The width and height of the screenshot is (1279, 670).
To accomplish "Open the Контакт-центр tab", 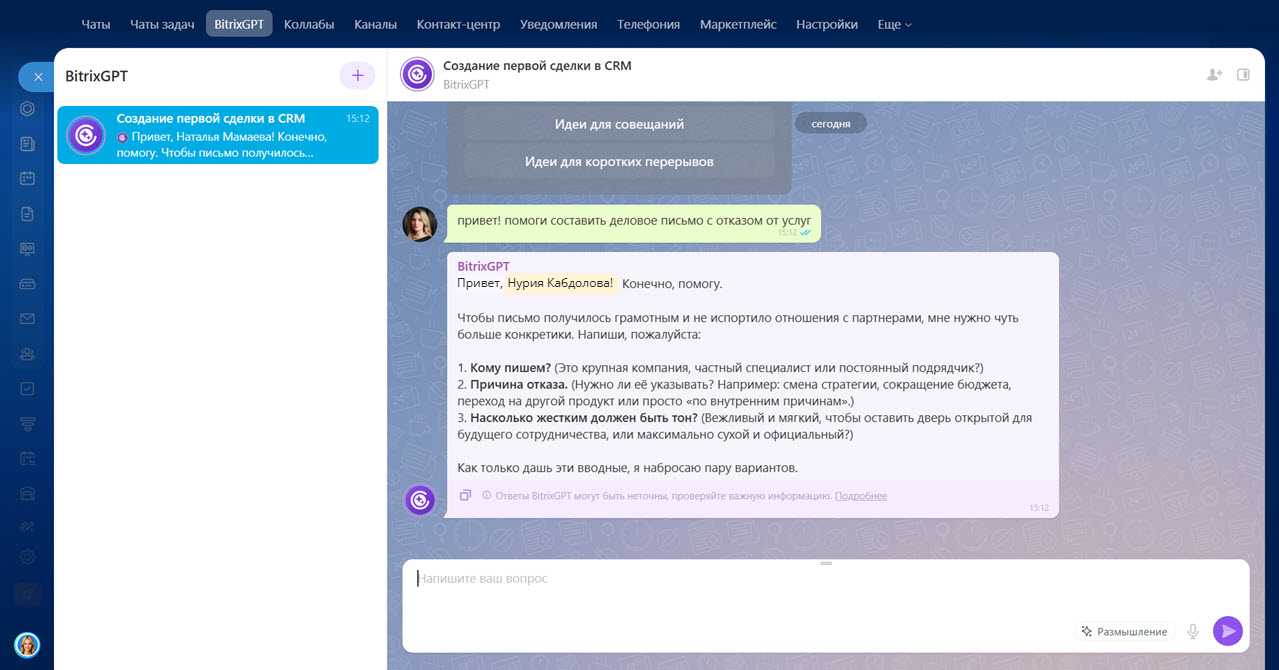I will [459, 24].
